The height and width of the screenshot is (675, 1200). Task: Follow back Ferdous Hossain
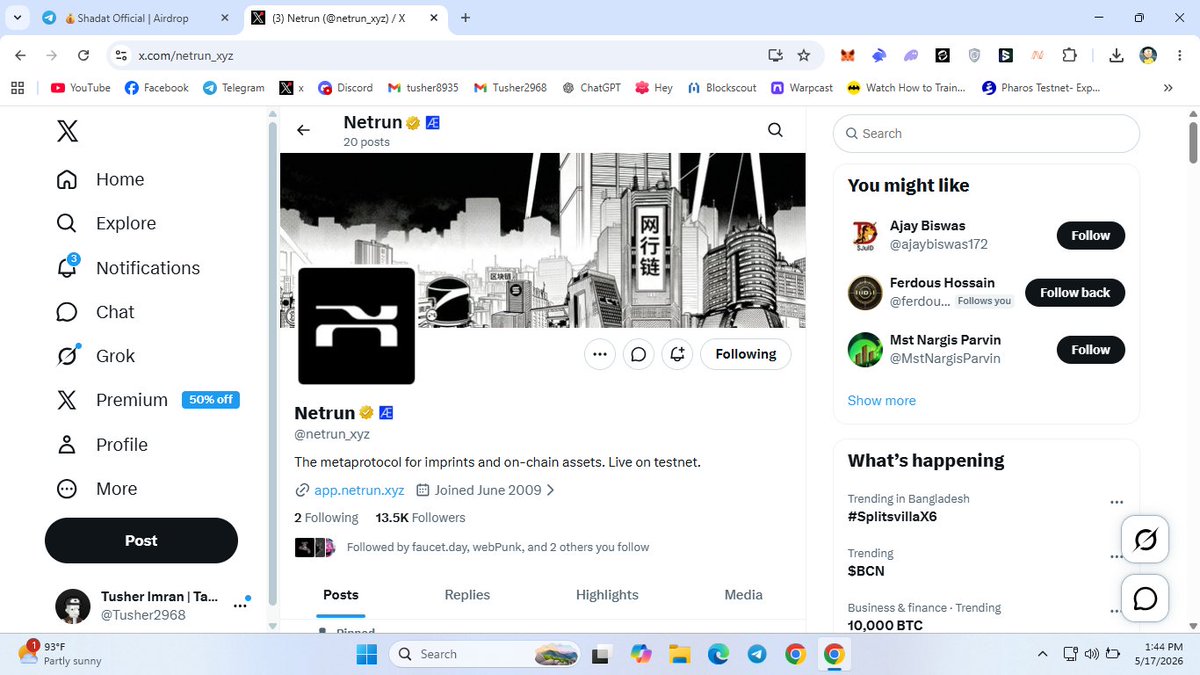pyautogui.click(x=1075, y=292)
